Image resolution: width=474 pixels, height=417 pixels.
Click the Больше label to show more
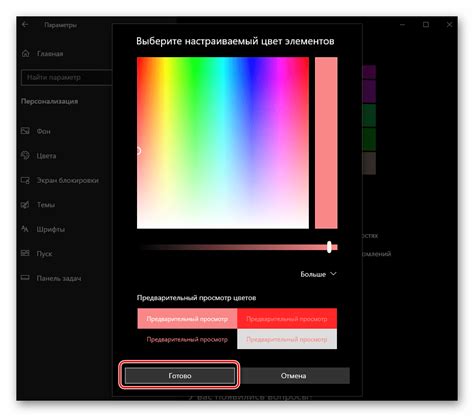313,274
